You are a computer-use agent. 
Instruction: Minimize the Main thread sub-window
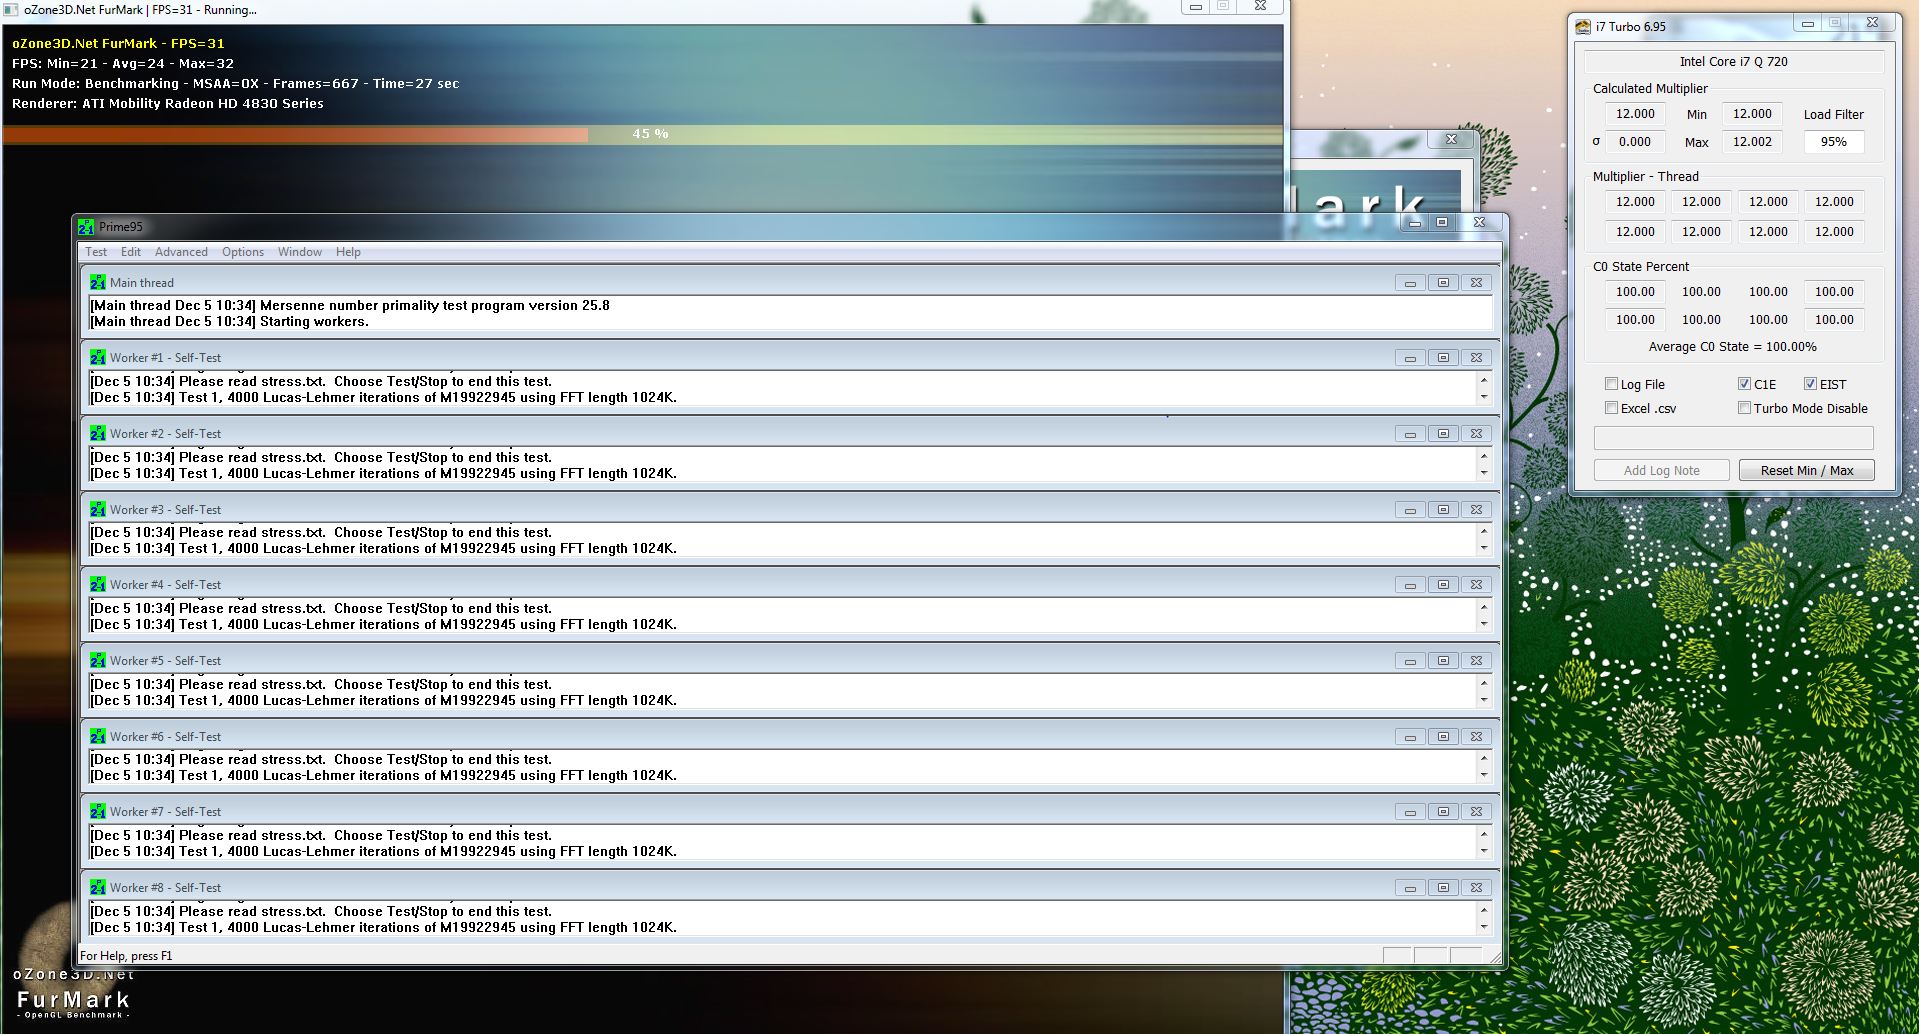(x=1410, y=283)
